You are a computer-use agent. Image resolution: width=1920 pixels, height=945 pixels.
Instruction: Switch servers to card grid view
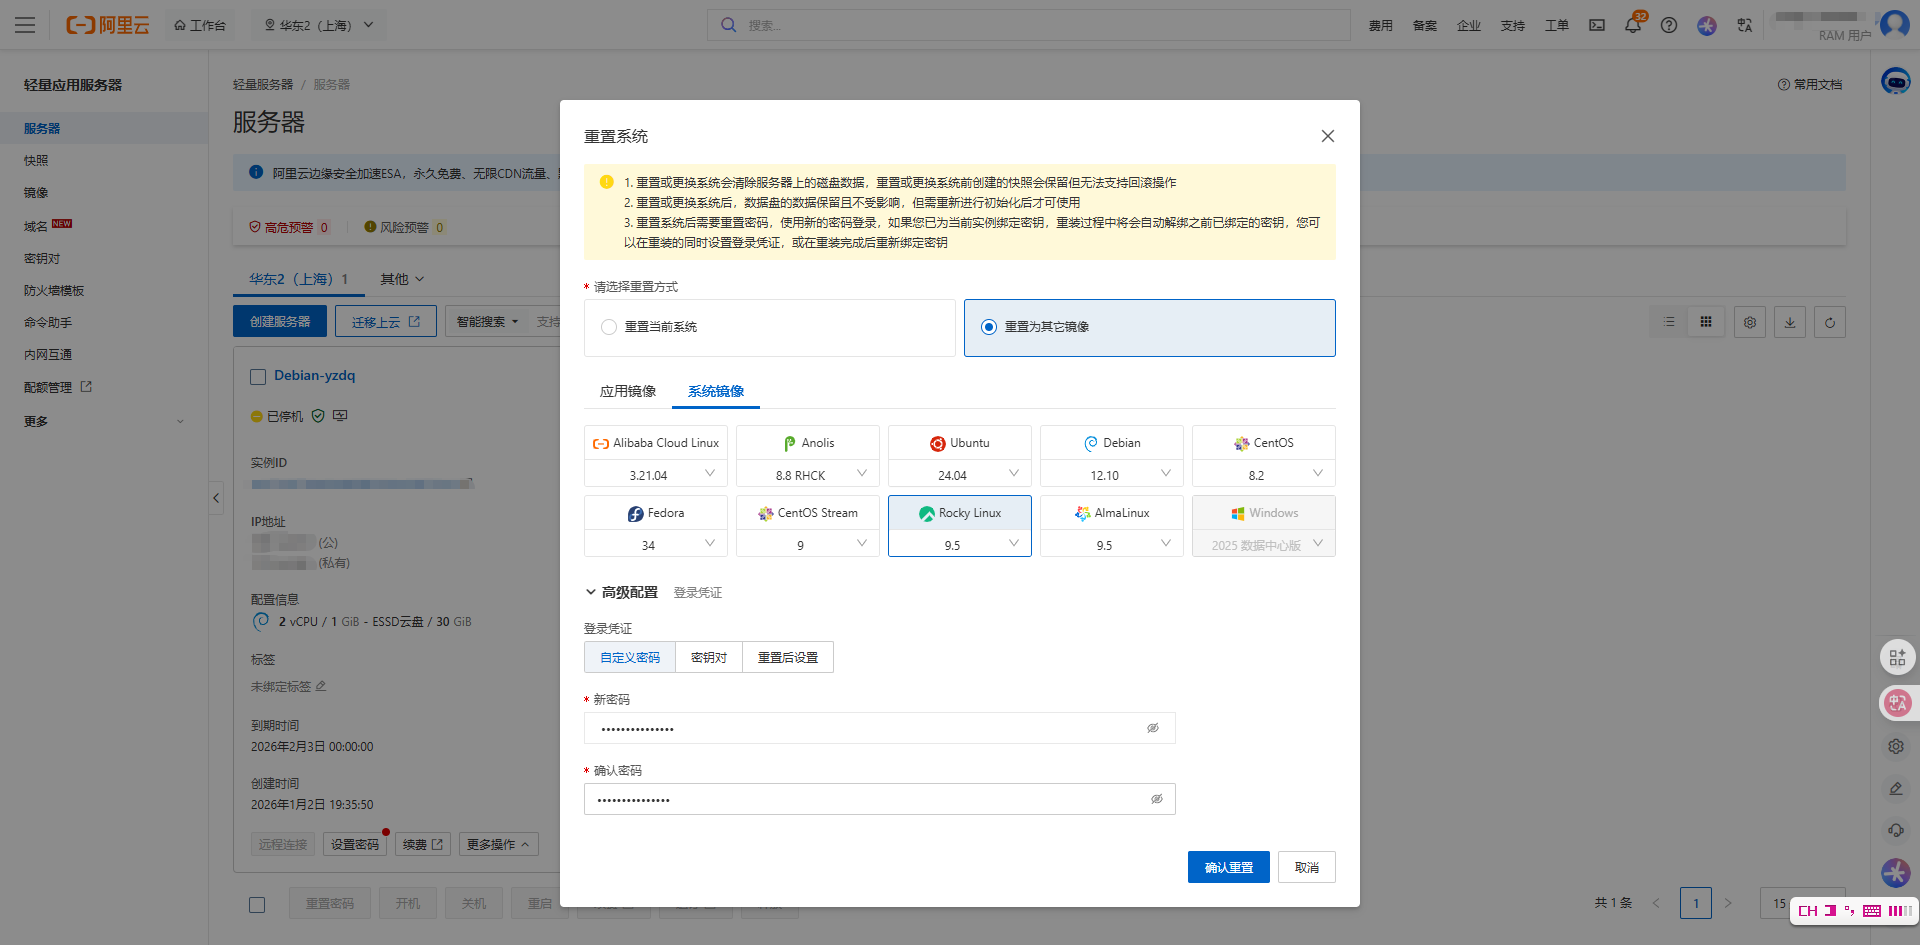[1706, 322]
